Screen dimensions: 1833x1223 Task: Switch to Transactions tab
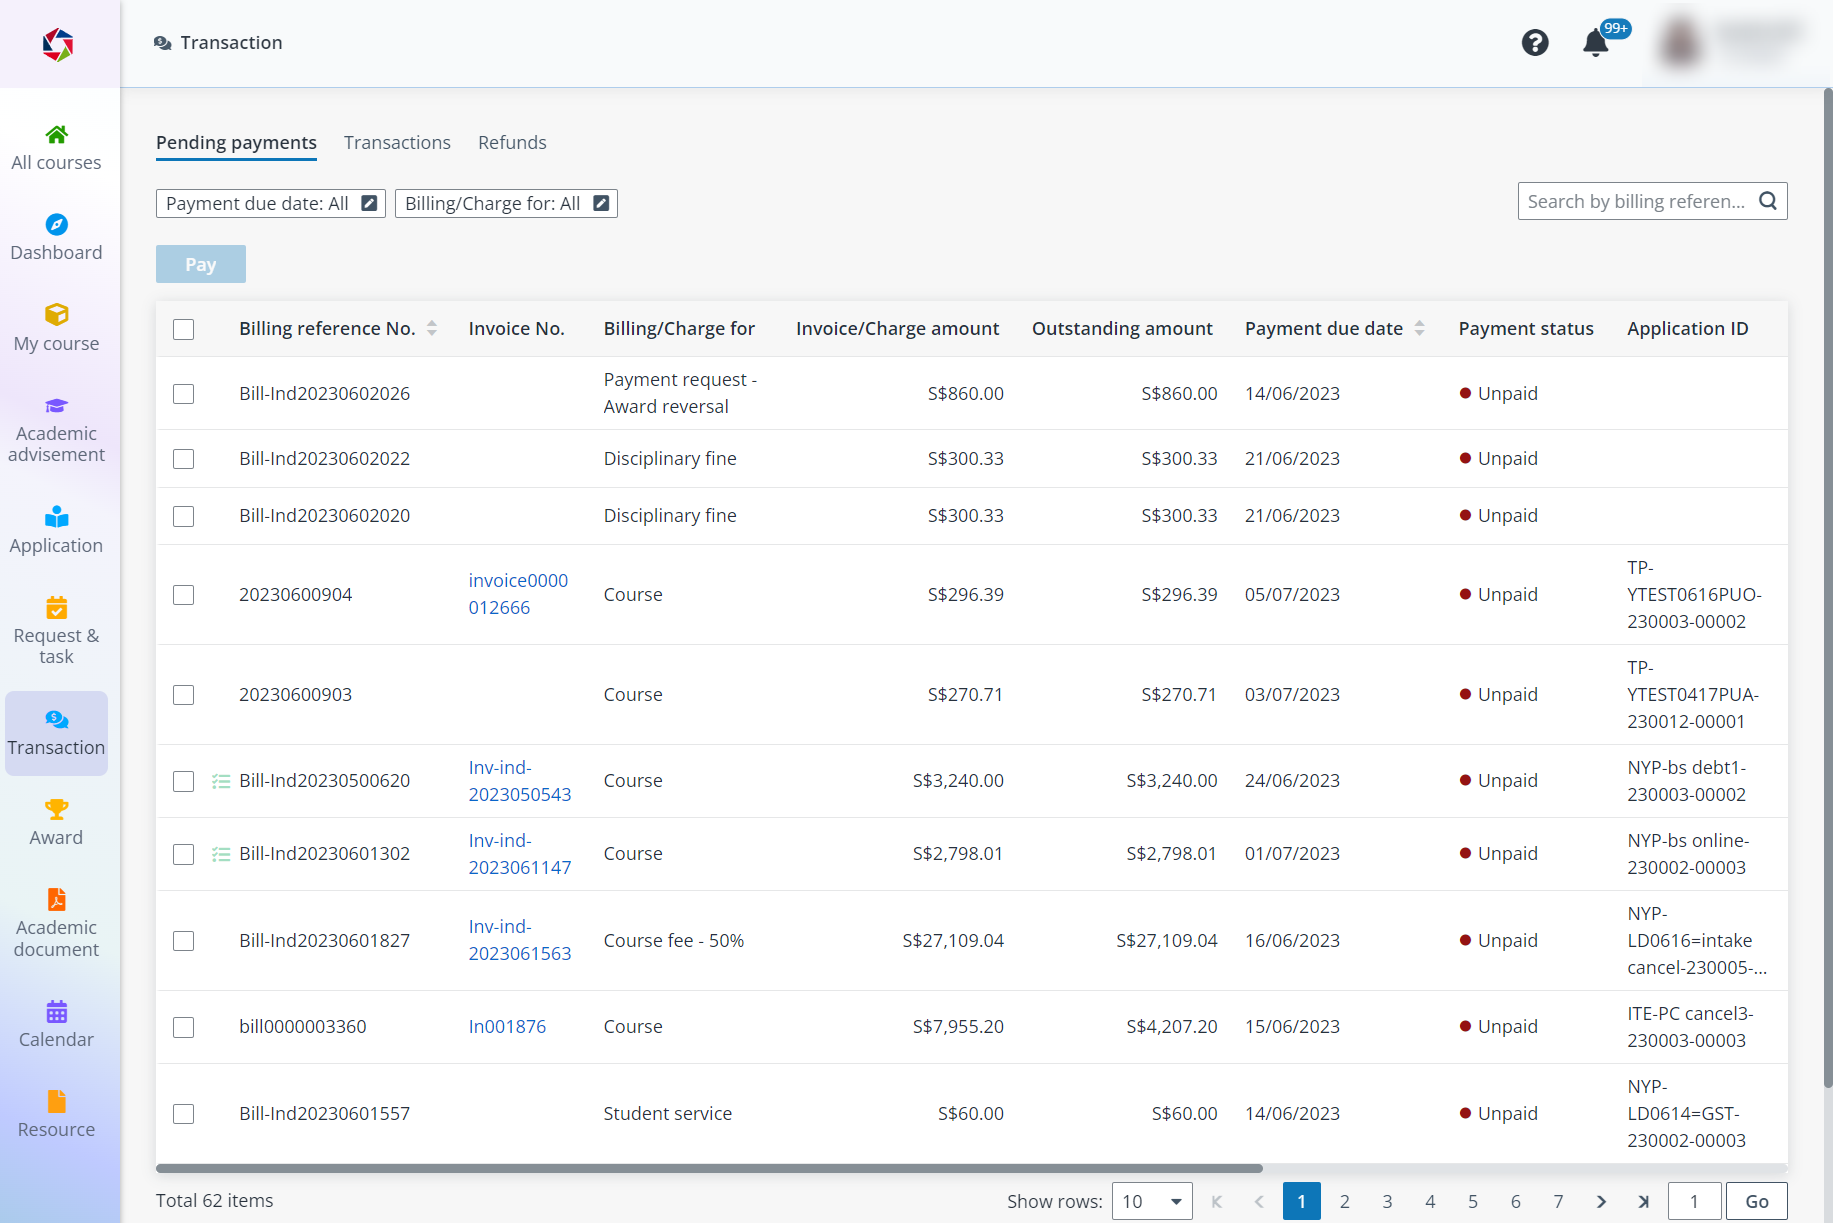pos(397,143)
